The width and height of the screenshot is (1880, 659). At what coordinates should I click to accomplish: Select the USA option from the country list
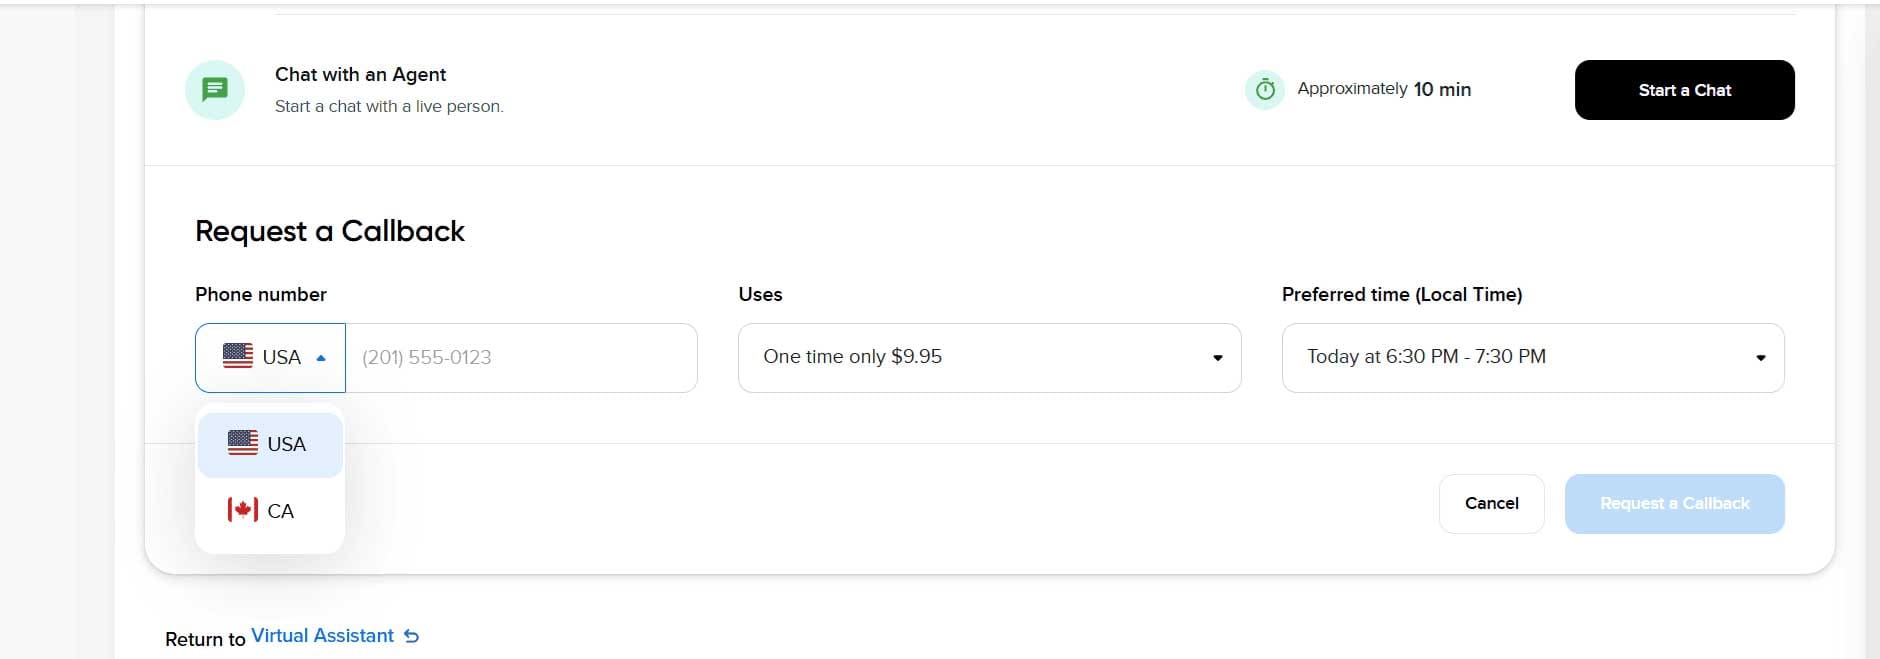click(270, 444)
